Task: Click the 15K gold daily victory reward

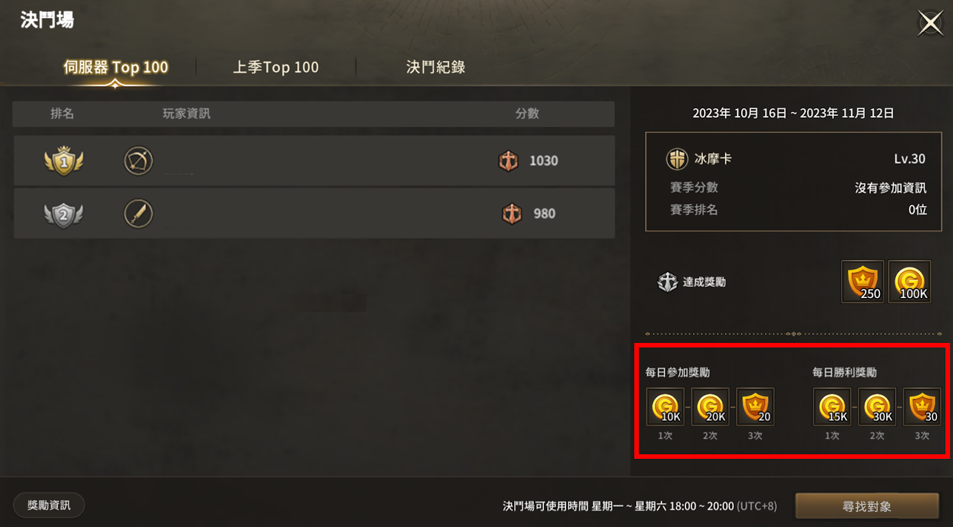Action: (832, 407)
